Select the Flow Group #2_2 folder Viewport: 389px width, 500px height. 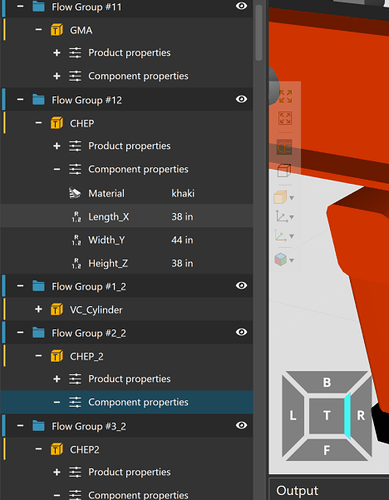89,333
